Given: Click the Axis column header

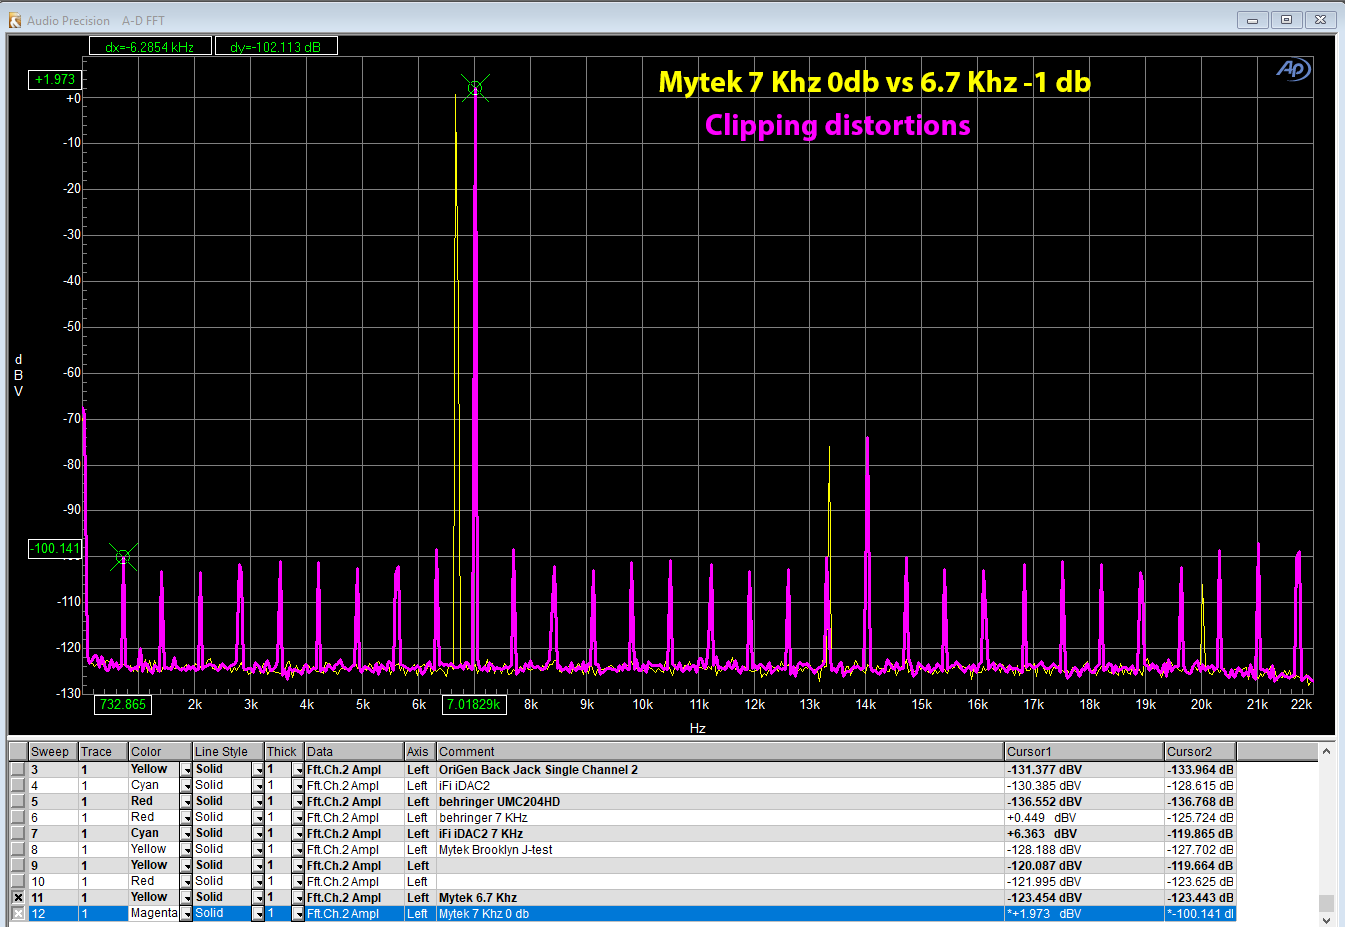Looking at the screenshot, I should click(x=420, y=752).
